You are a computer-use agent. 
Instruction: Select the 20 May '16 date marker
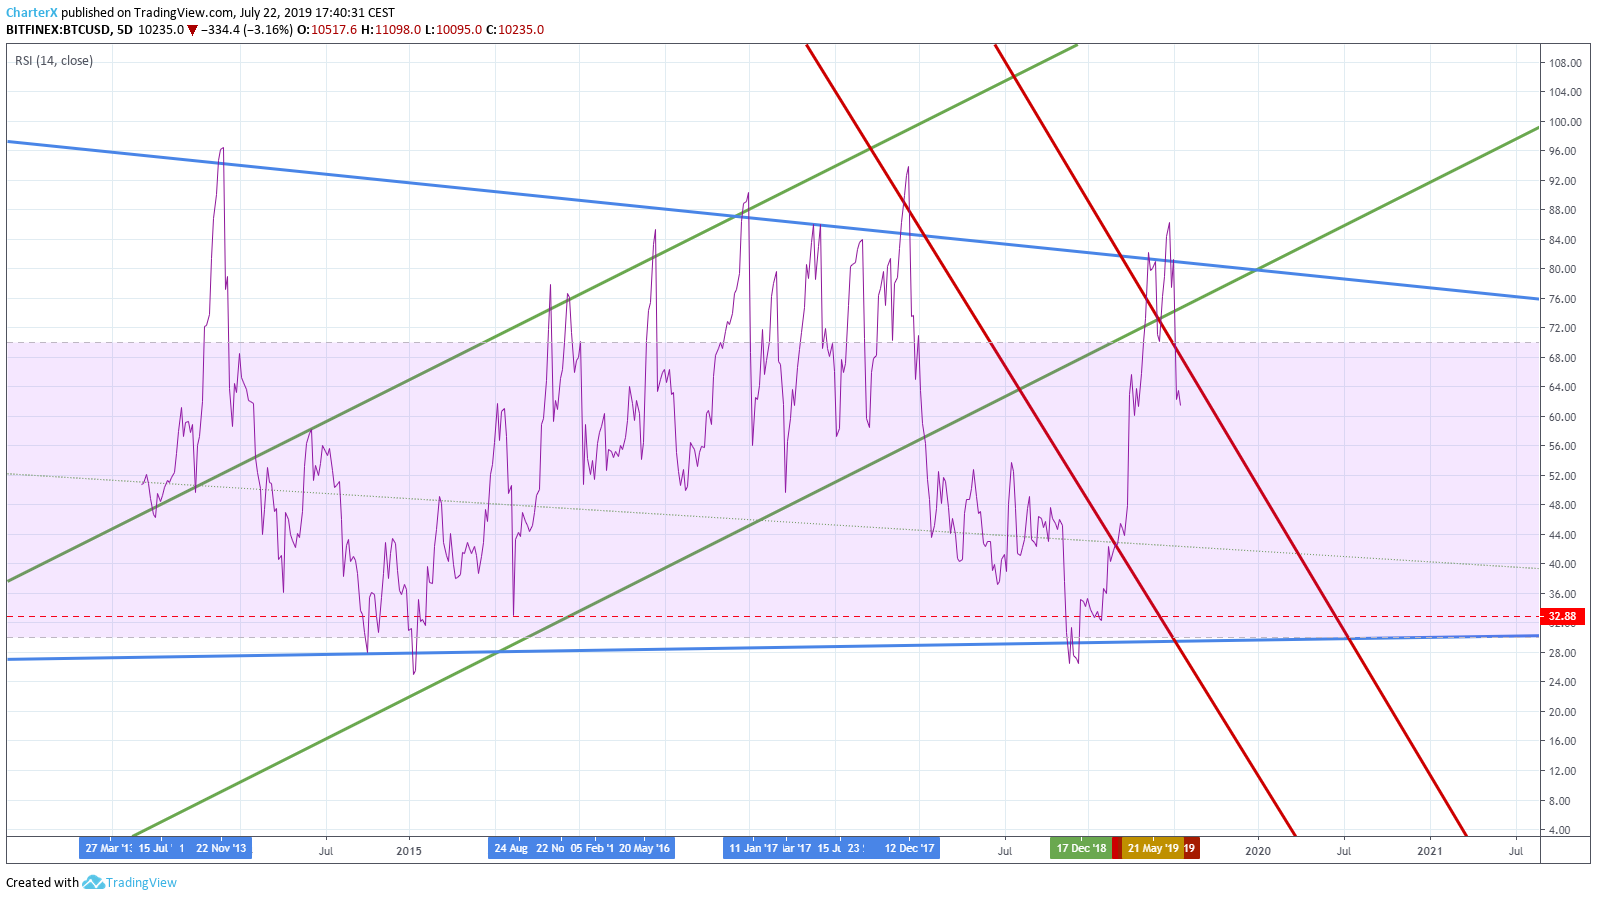point(644,848)
